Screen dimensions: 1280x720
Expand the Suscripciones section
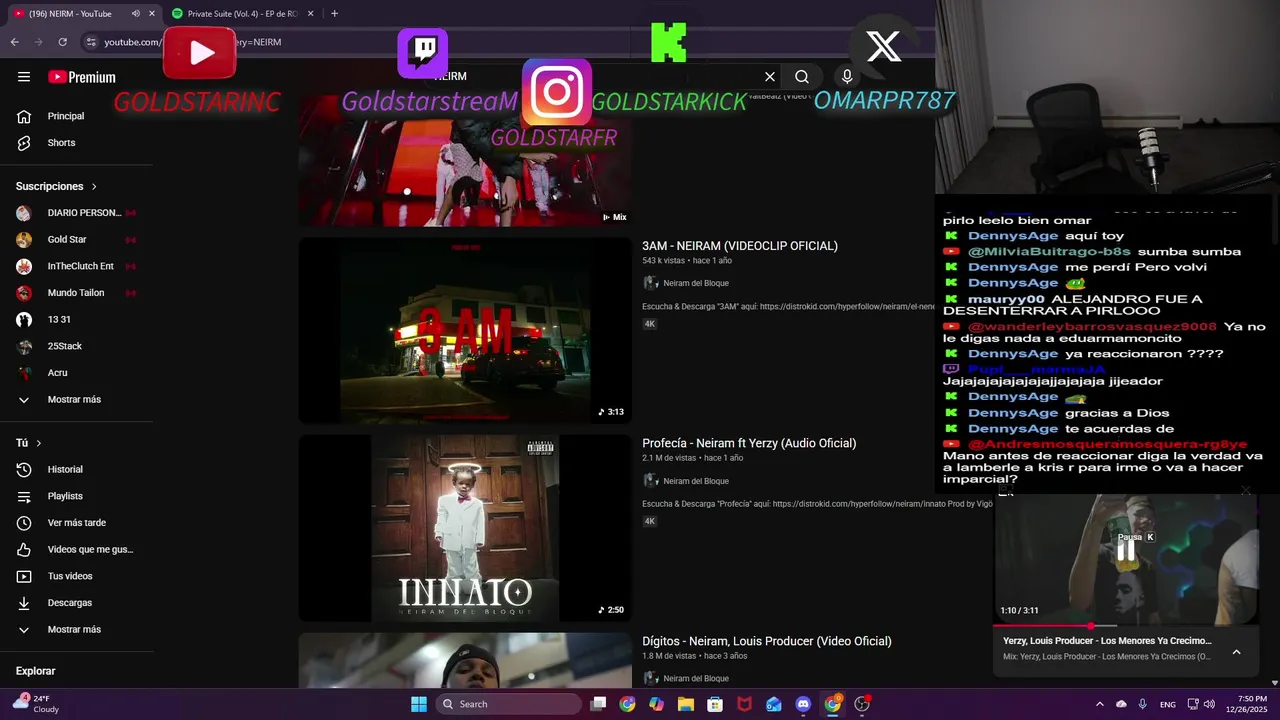click(x=57, y=186)
